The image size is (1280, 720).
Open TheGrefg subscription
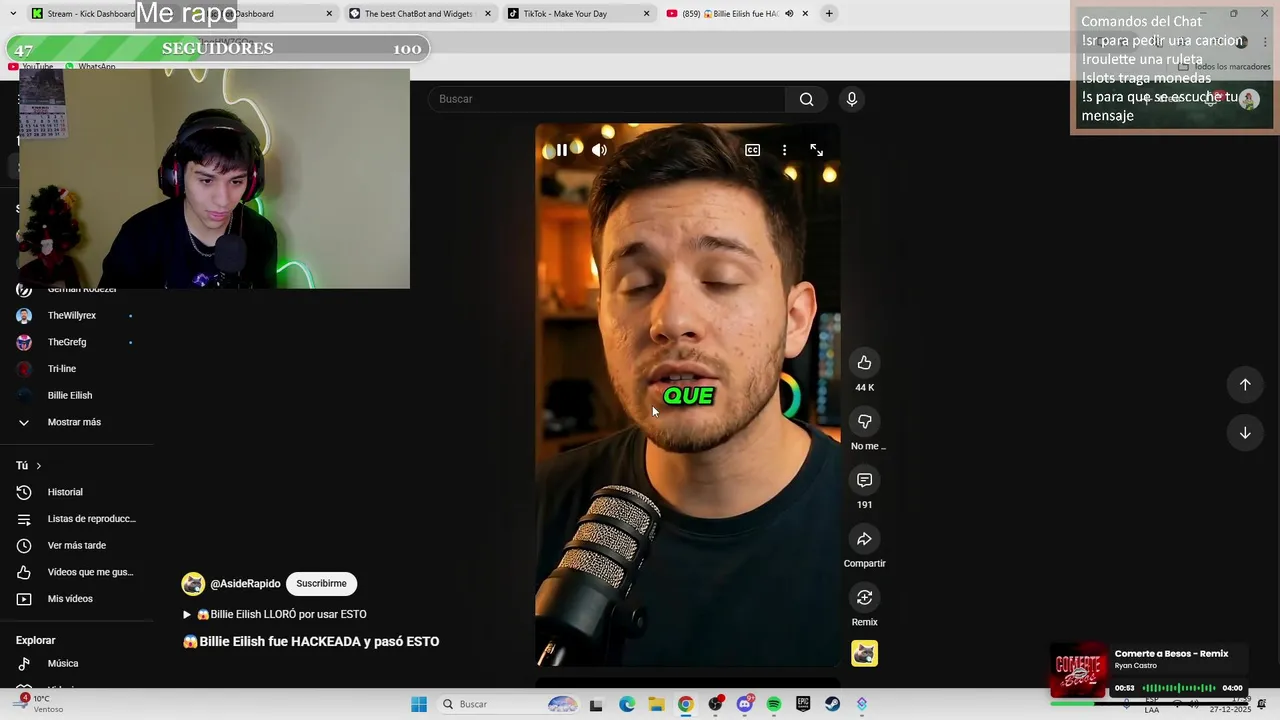click(67, 342)
